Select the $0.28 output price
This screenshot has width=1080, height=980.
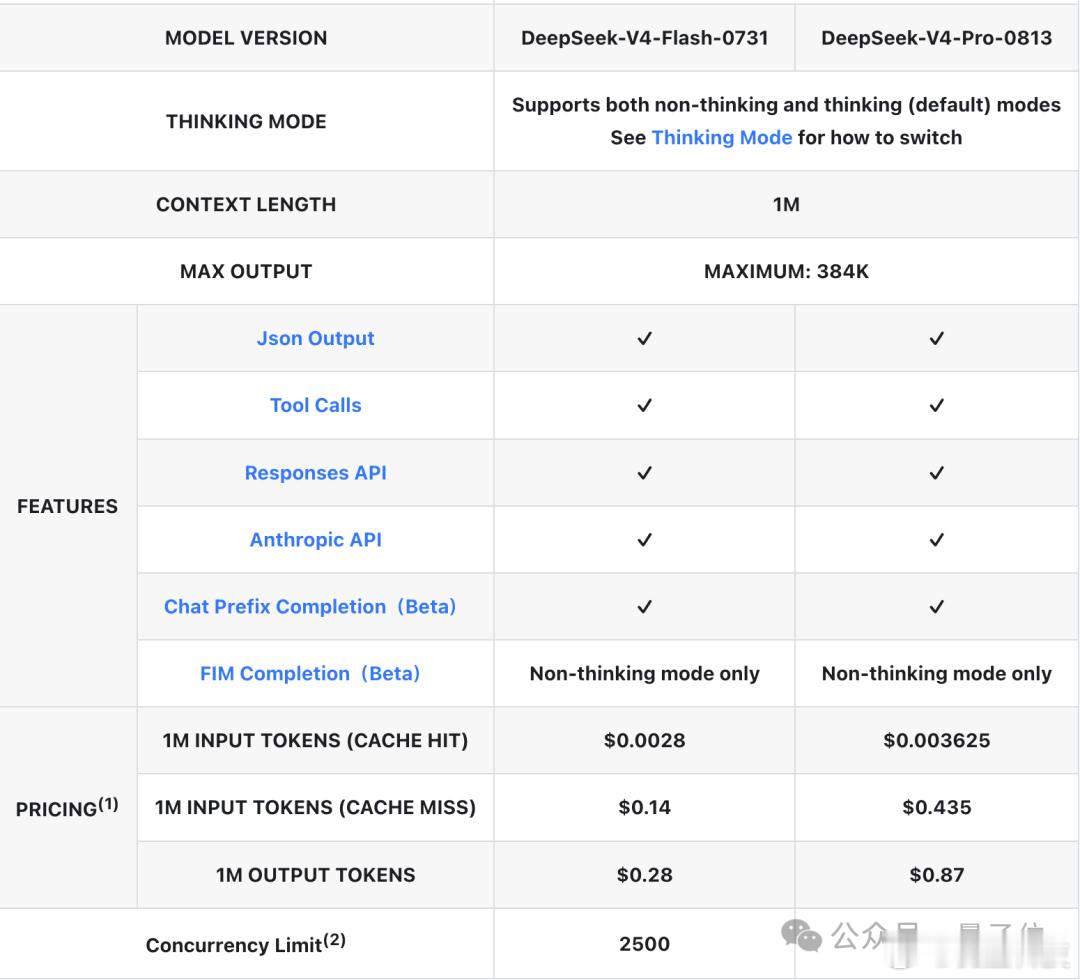pos(644,875)
